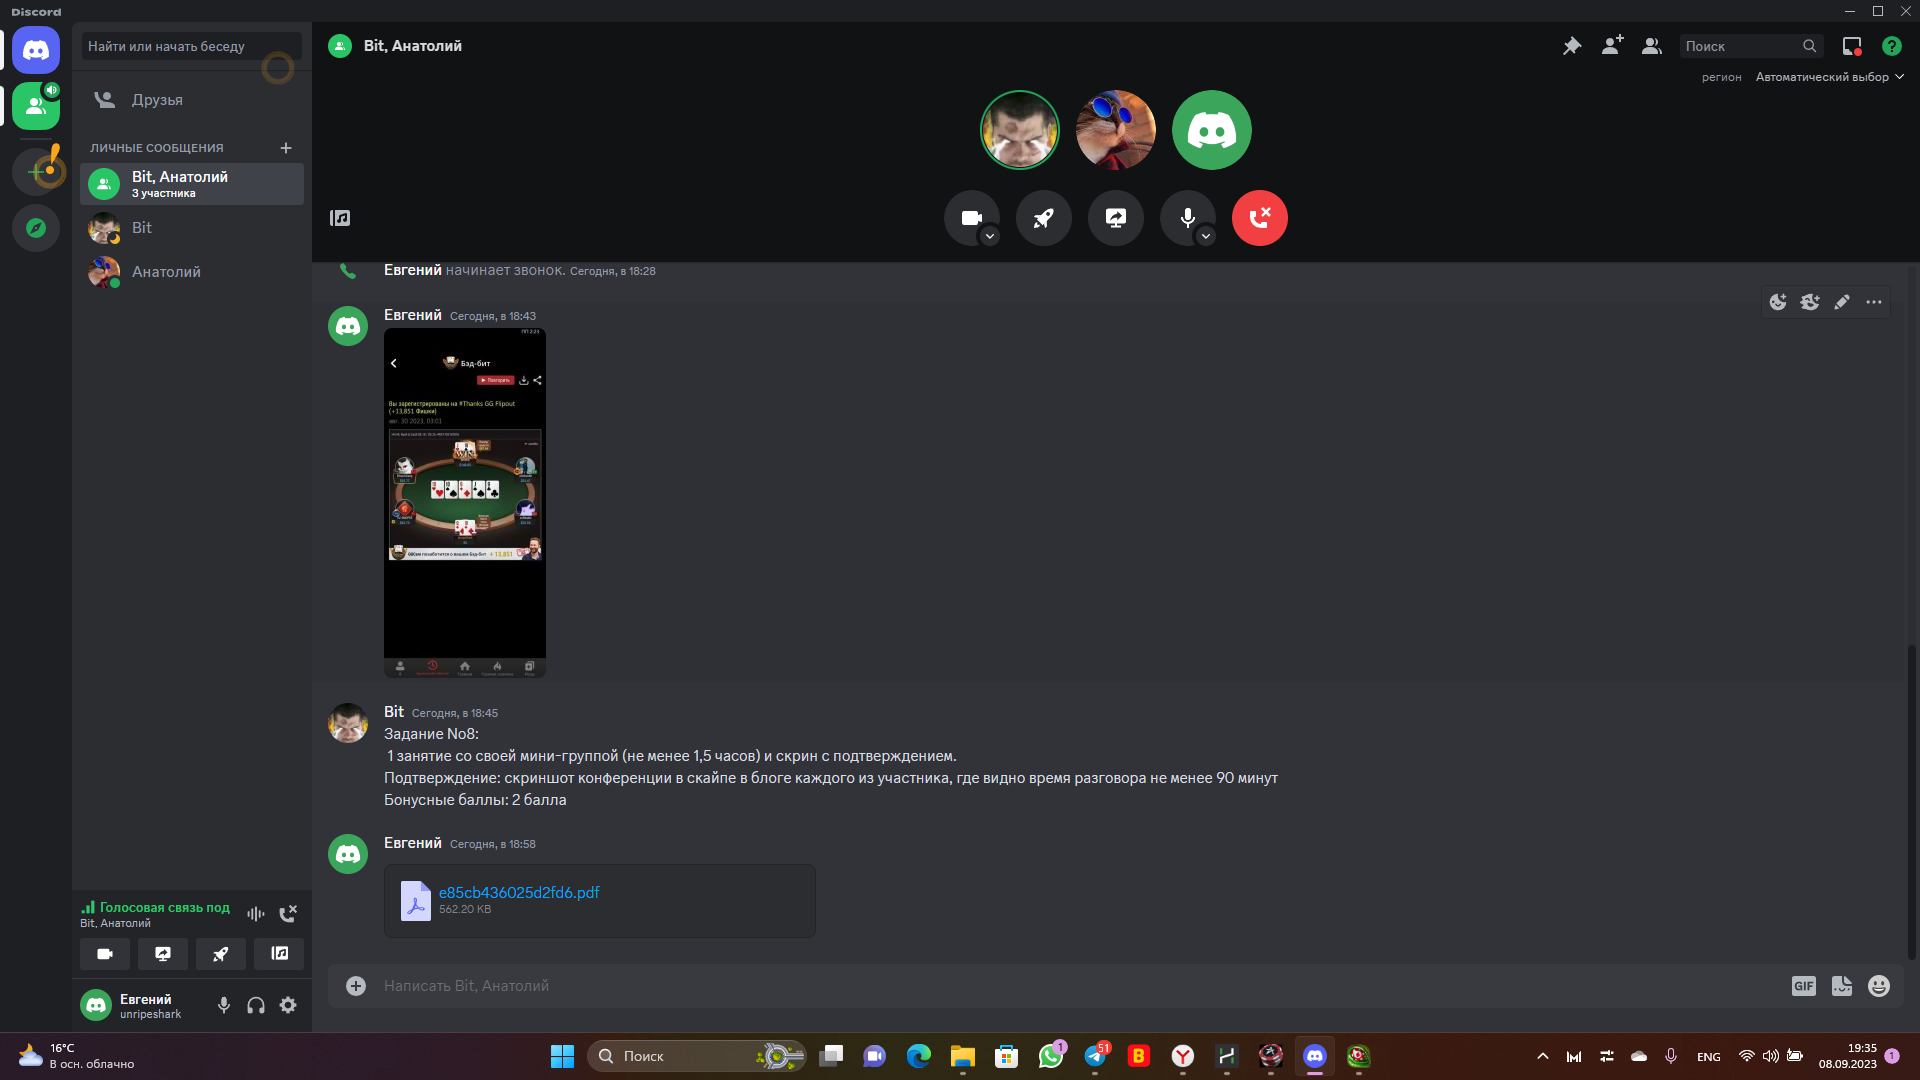Viewport: 1920px width, 1080px height.
Task: Select the green group call server icon
Action: click(36, 106)
